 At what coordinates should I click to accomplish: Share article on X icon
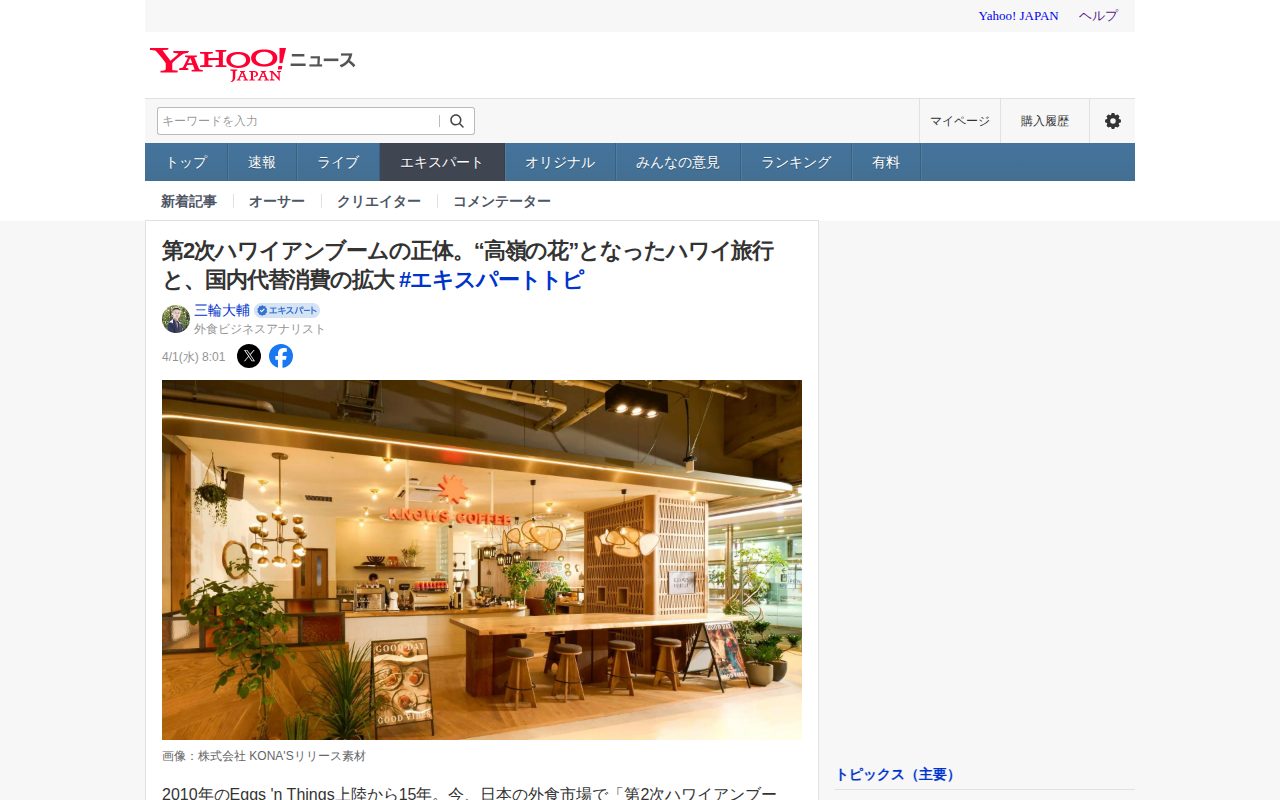pyautogui.click(x=249, y=356)
